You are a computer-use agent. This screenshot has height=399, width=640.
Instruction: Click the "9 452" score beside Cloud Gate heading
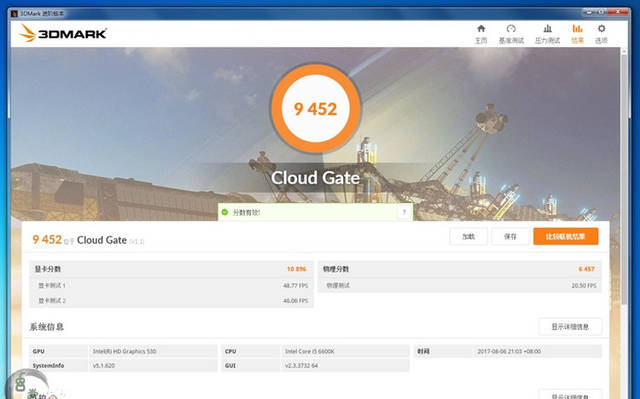47,239
